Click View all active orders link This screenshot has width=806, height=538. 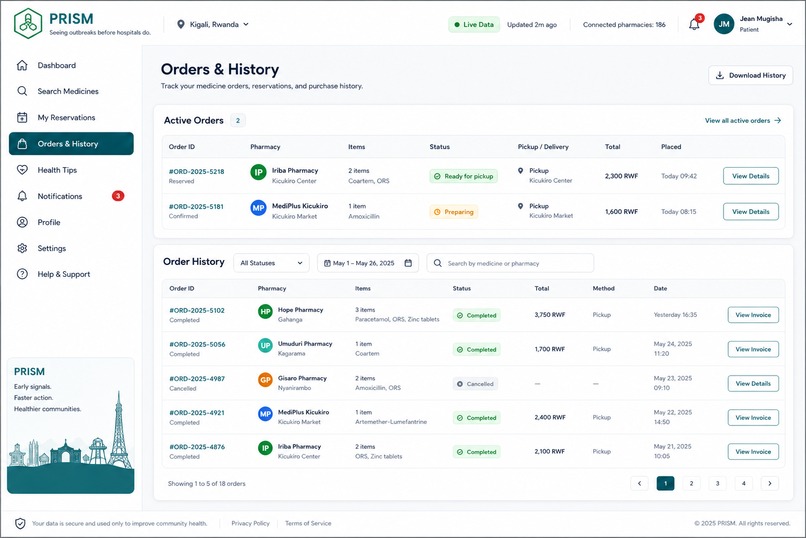pyautogui.click(x=743, y=120)
